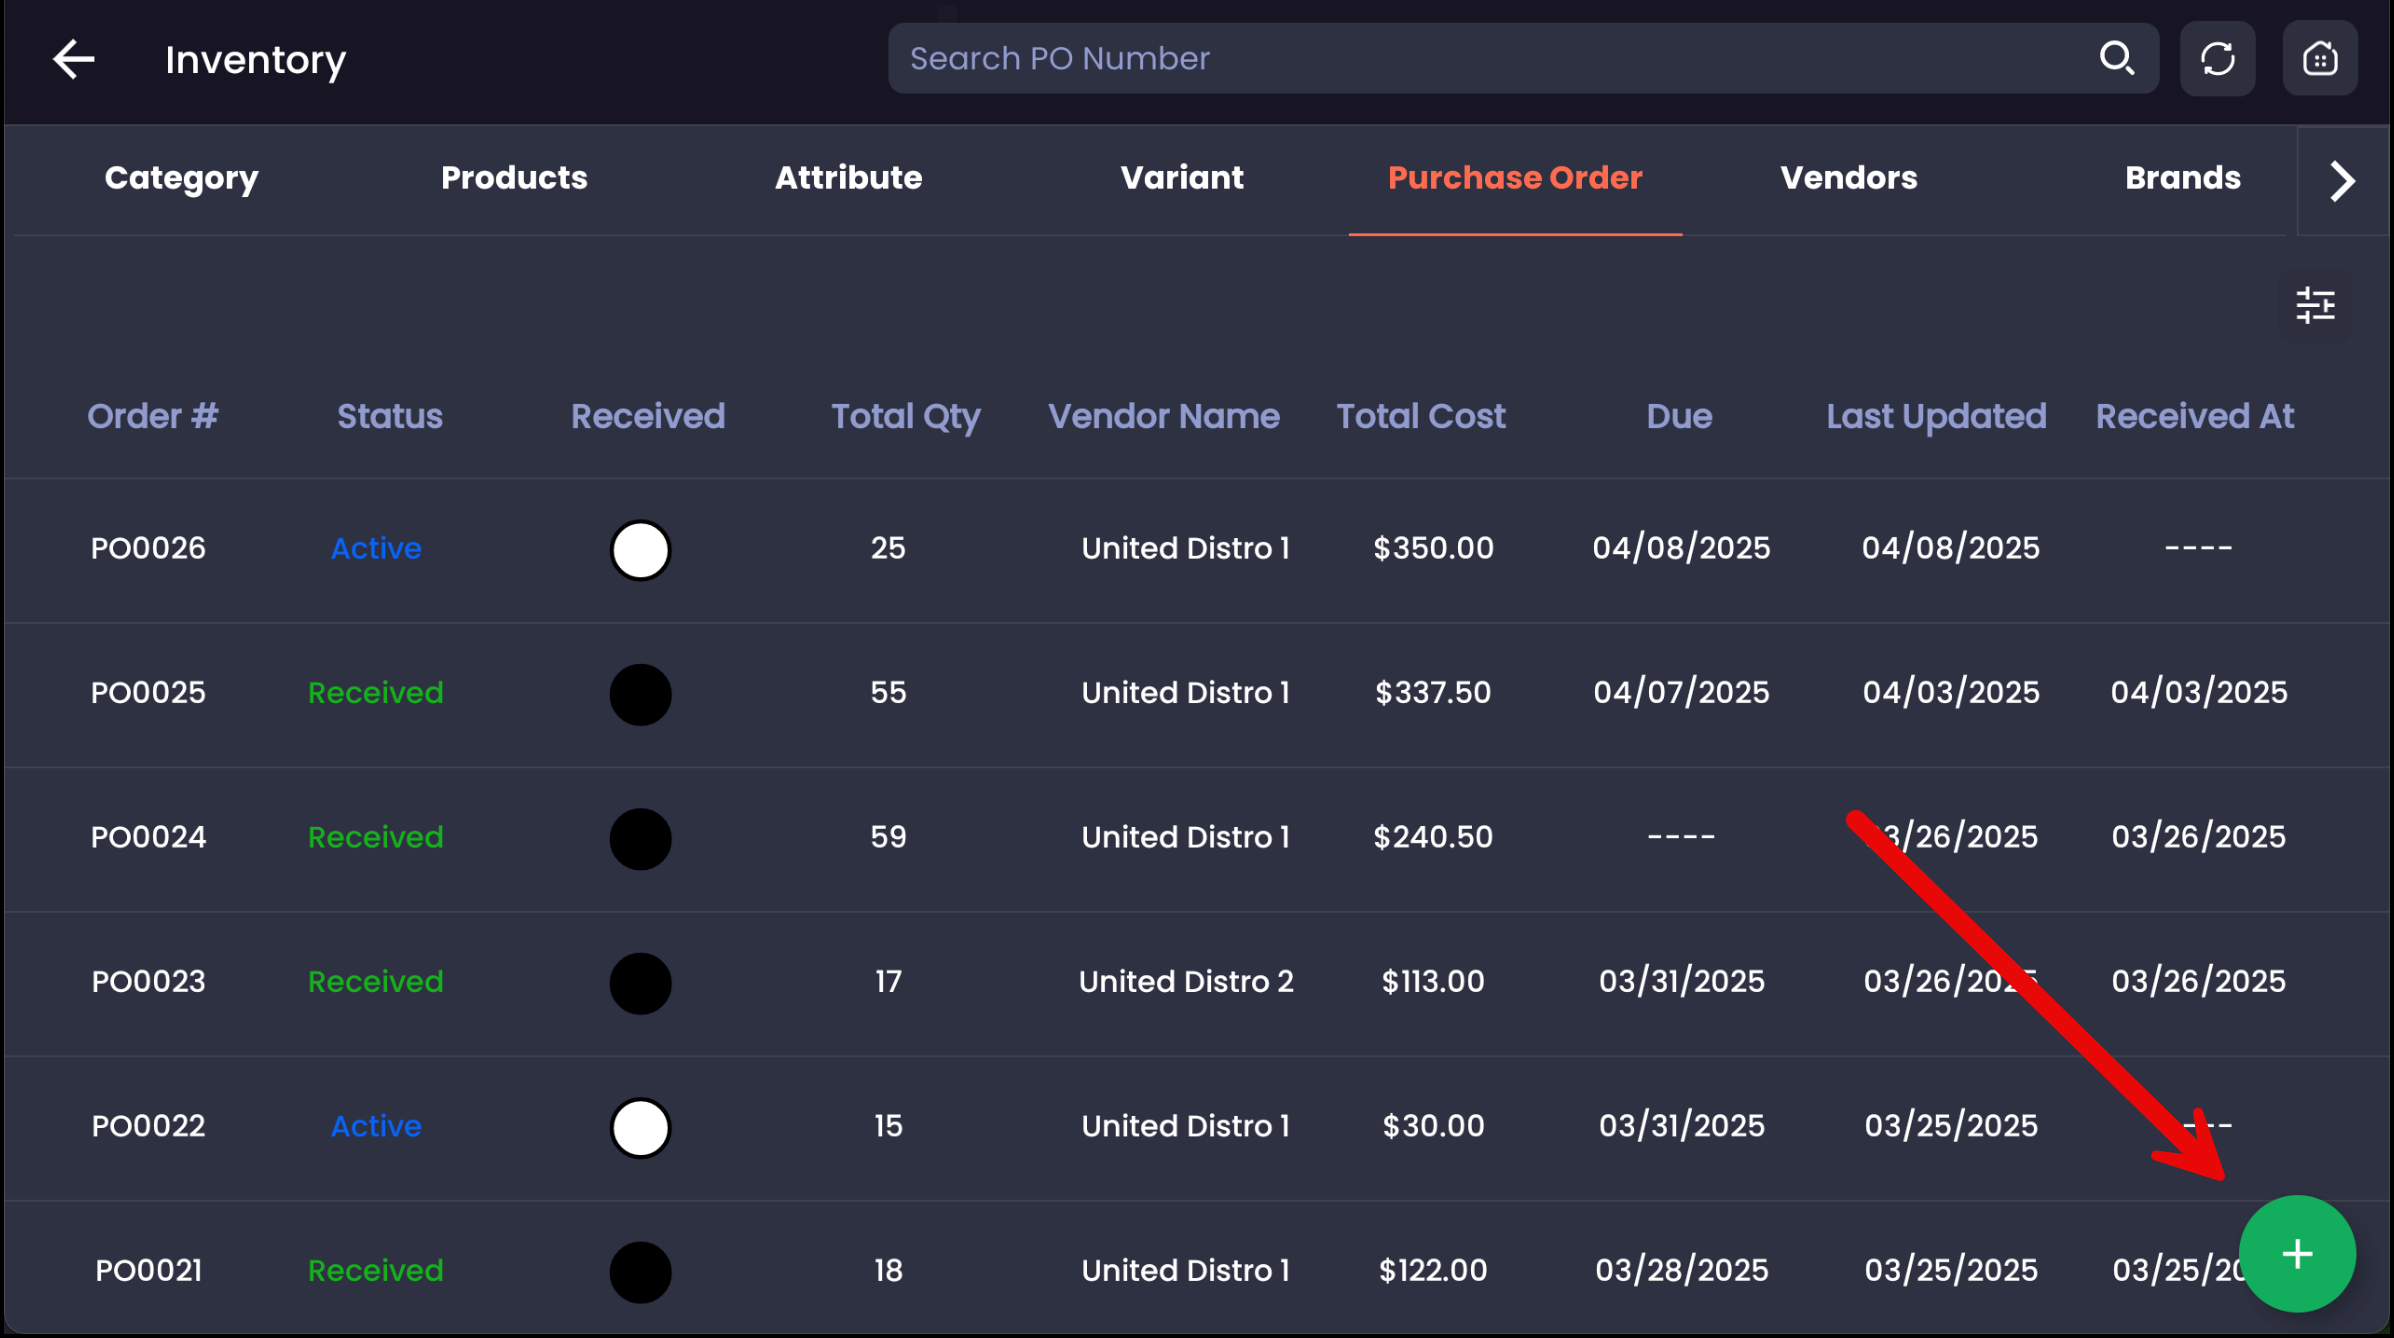The height and width of the screenshot is (1338, 2394).
Task: Switch to the Vendors tab
Action: pos(1848,178)
